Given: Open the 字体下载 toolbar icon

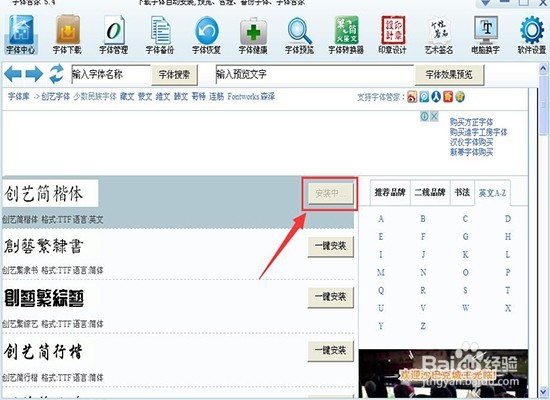Looking at the screenshot, I should [x=67, y=34].
